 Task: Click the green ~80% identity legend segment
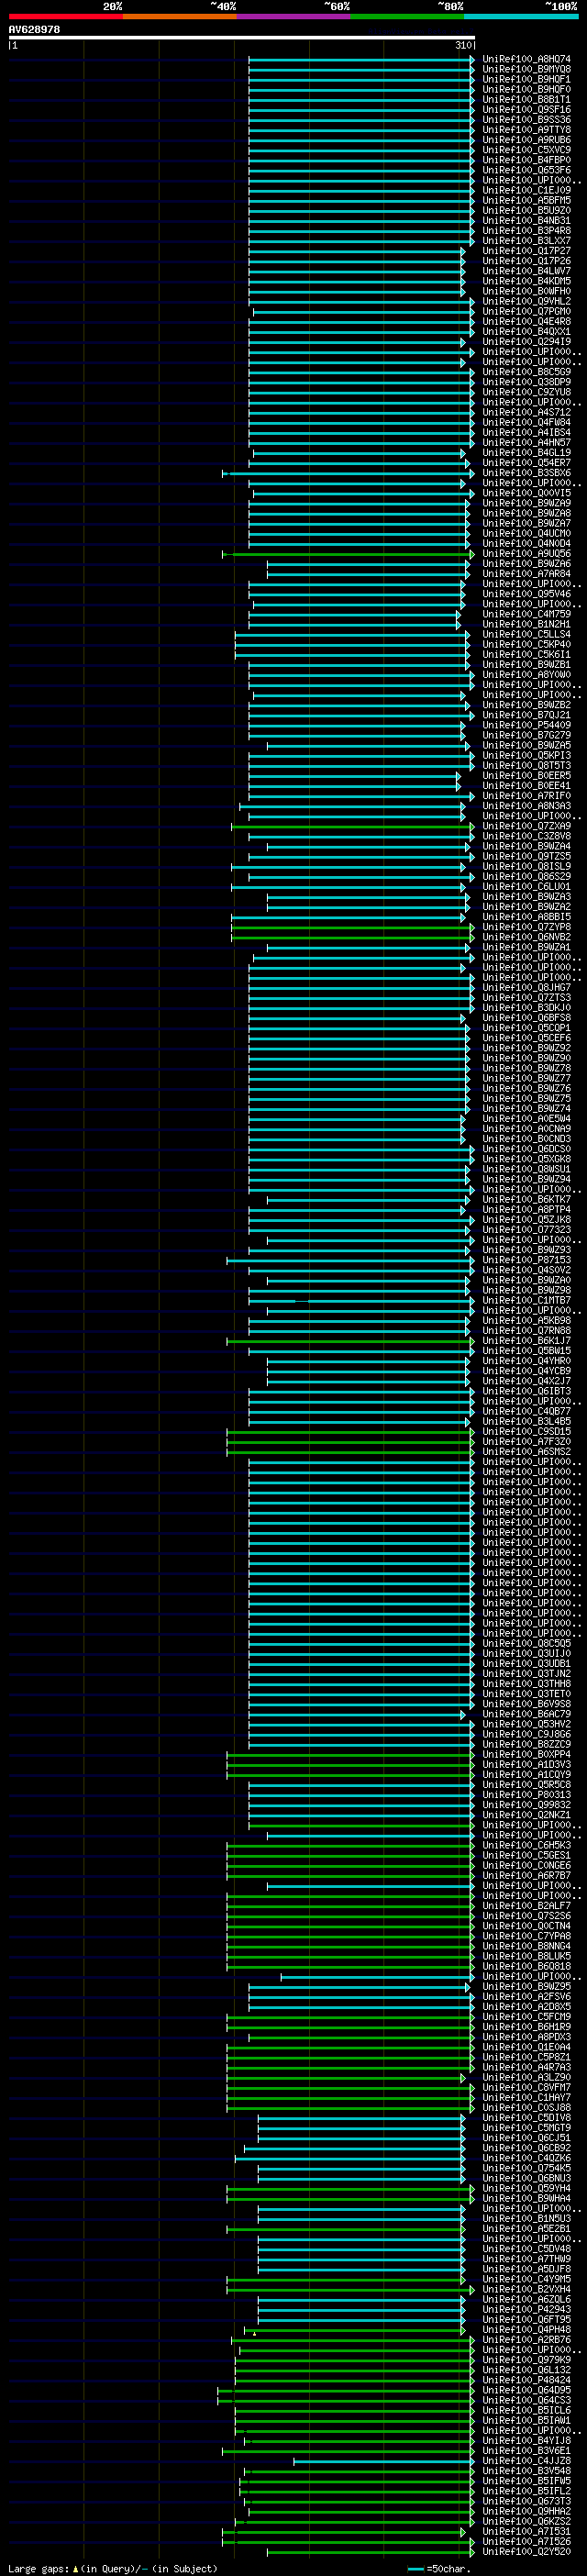coord(407,17)
